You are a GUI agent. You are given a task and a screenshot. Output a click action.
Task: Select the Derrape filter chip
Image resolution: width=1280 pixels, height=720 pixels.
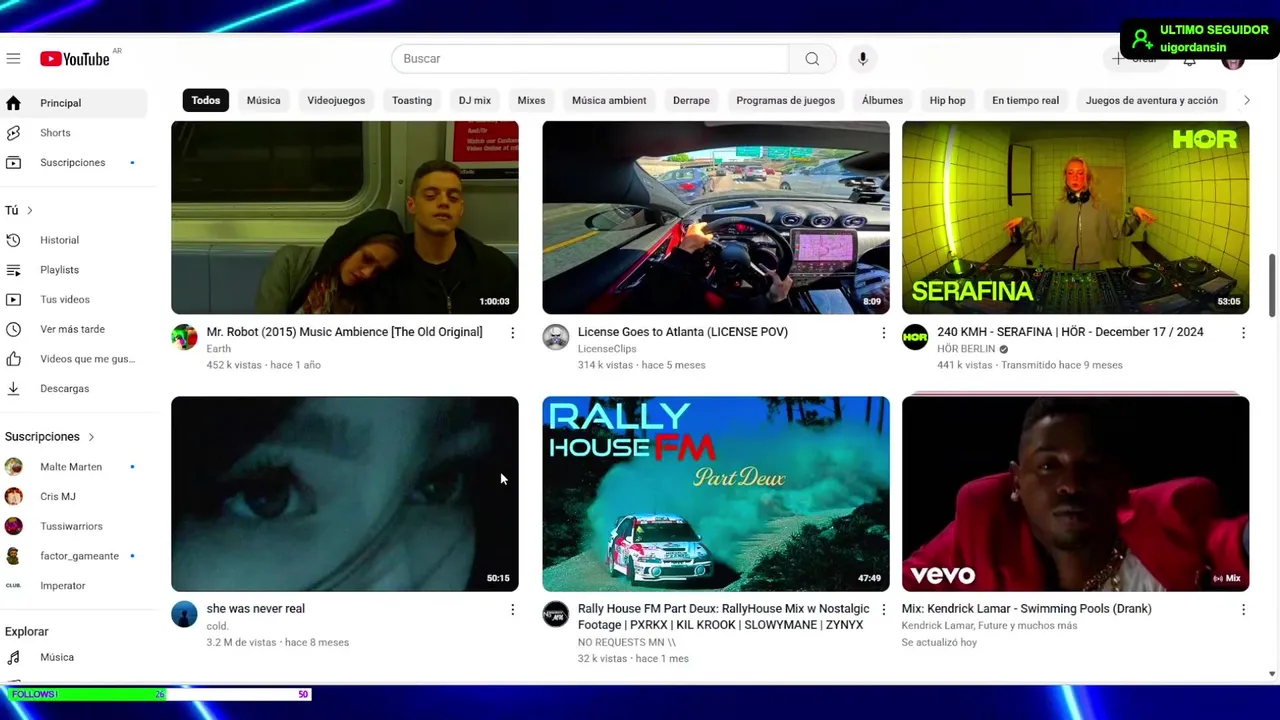coord(691,100)
